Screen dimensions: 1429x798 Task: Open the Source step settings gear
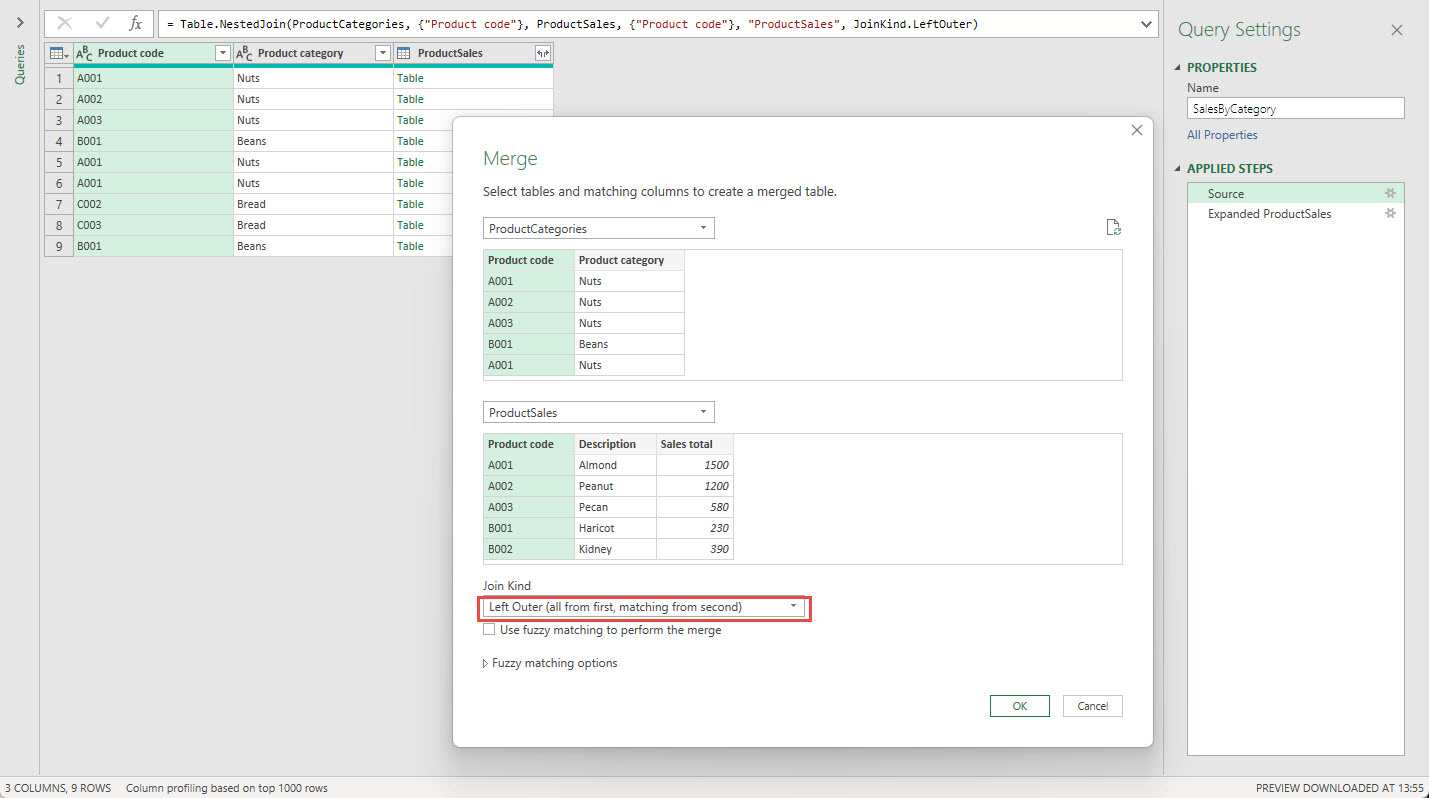(1389, 194)
